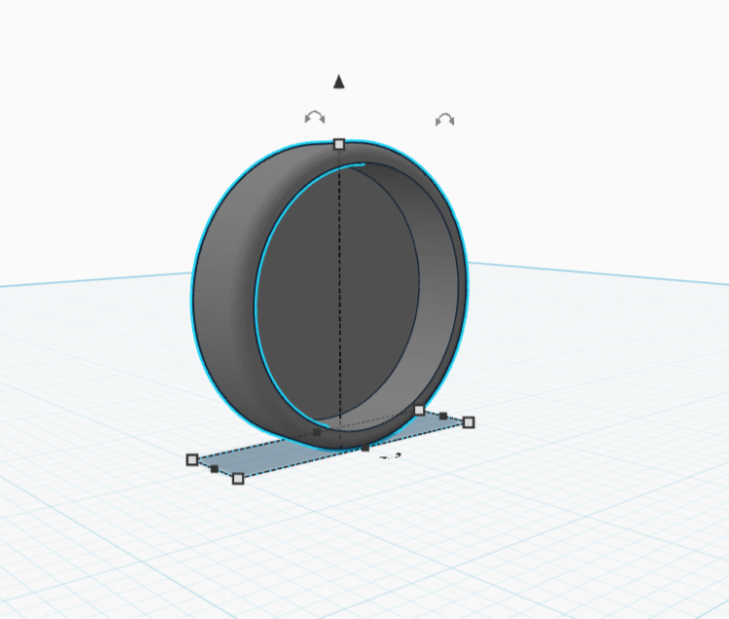Click the rightmost white corner handle of the footprint
This screenshot has width=729, height=619.
click(469, 422)
